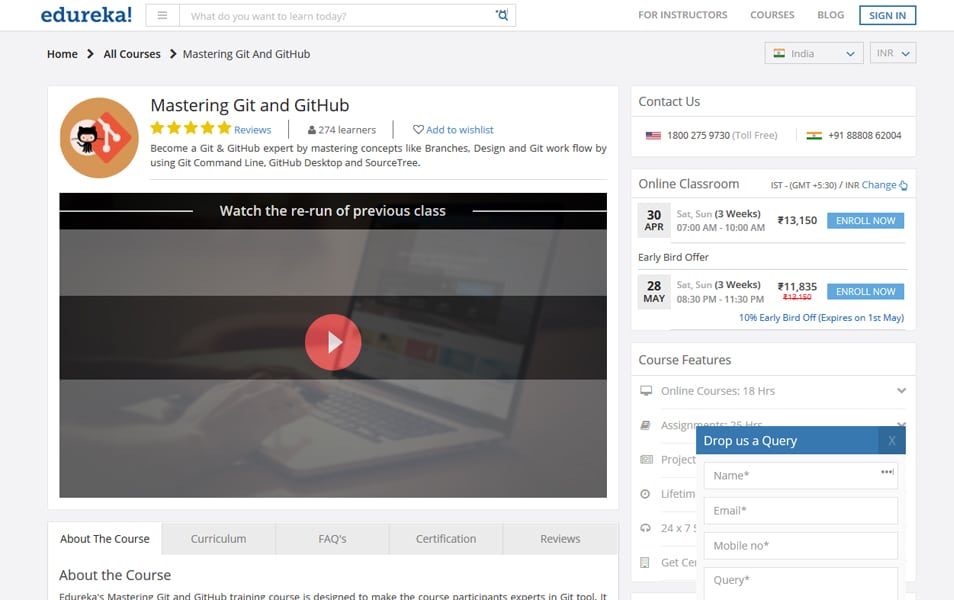The image size is (954, 600).
Task: Click the 274 learners text
Action: pos(347,130)
